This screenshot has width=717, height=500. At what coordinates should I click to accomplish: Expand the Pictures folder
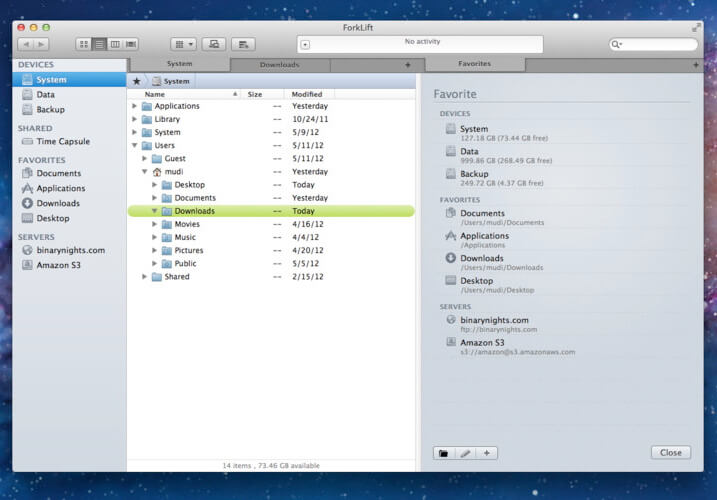point(155,251)
